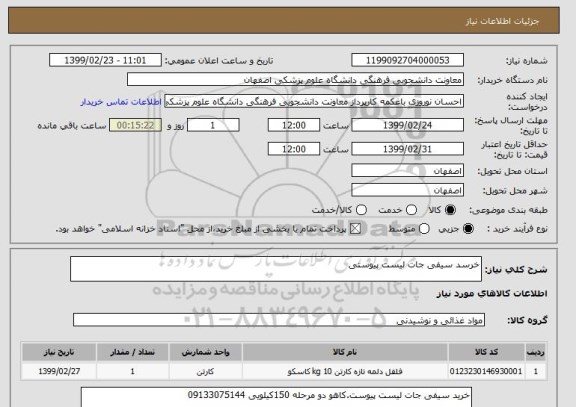The width and height of the screenshot is (576, 407).
Task: Click the تعداد / مقدار column header
Action: coord(133,352)
